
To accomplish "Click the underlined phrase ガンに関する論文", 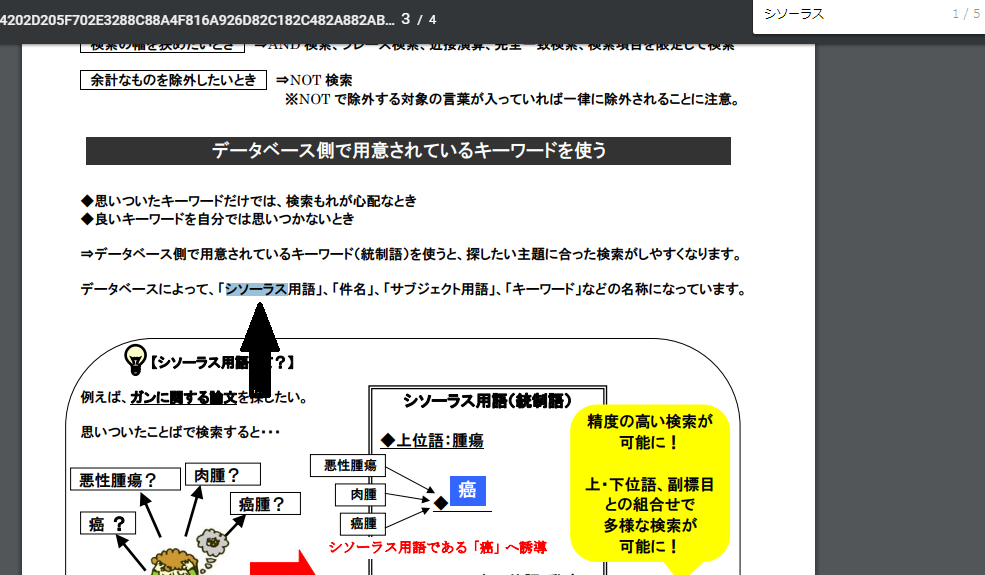I will point(183,397).
